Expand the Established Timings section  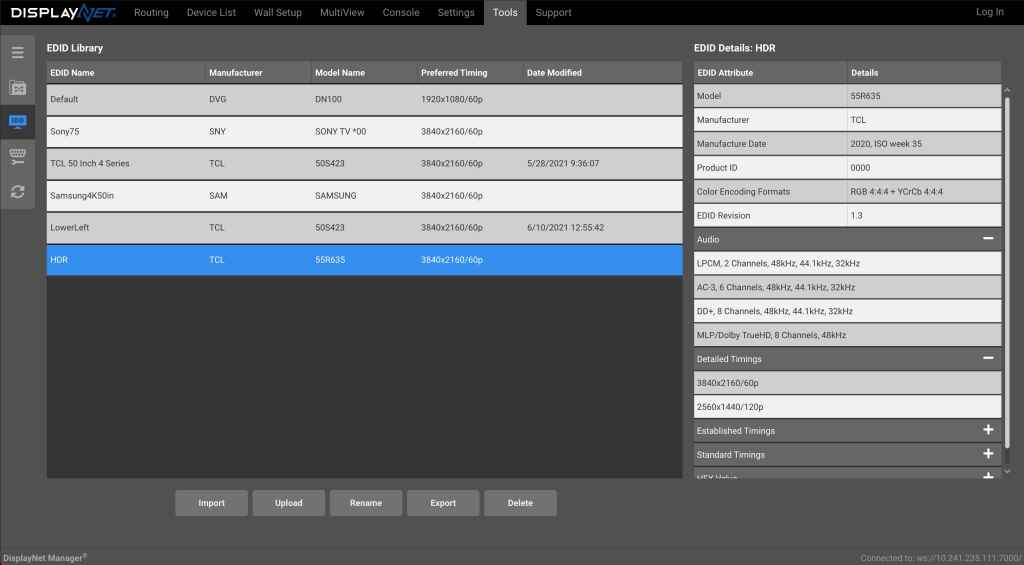(x=988, y=430)
